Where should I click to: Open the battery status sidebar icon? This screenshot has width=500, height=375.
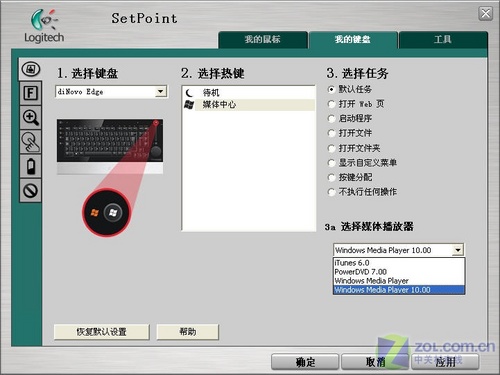coord(31,166)
